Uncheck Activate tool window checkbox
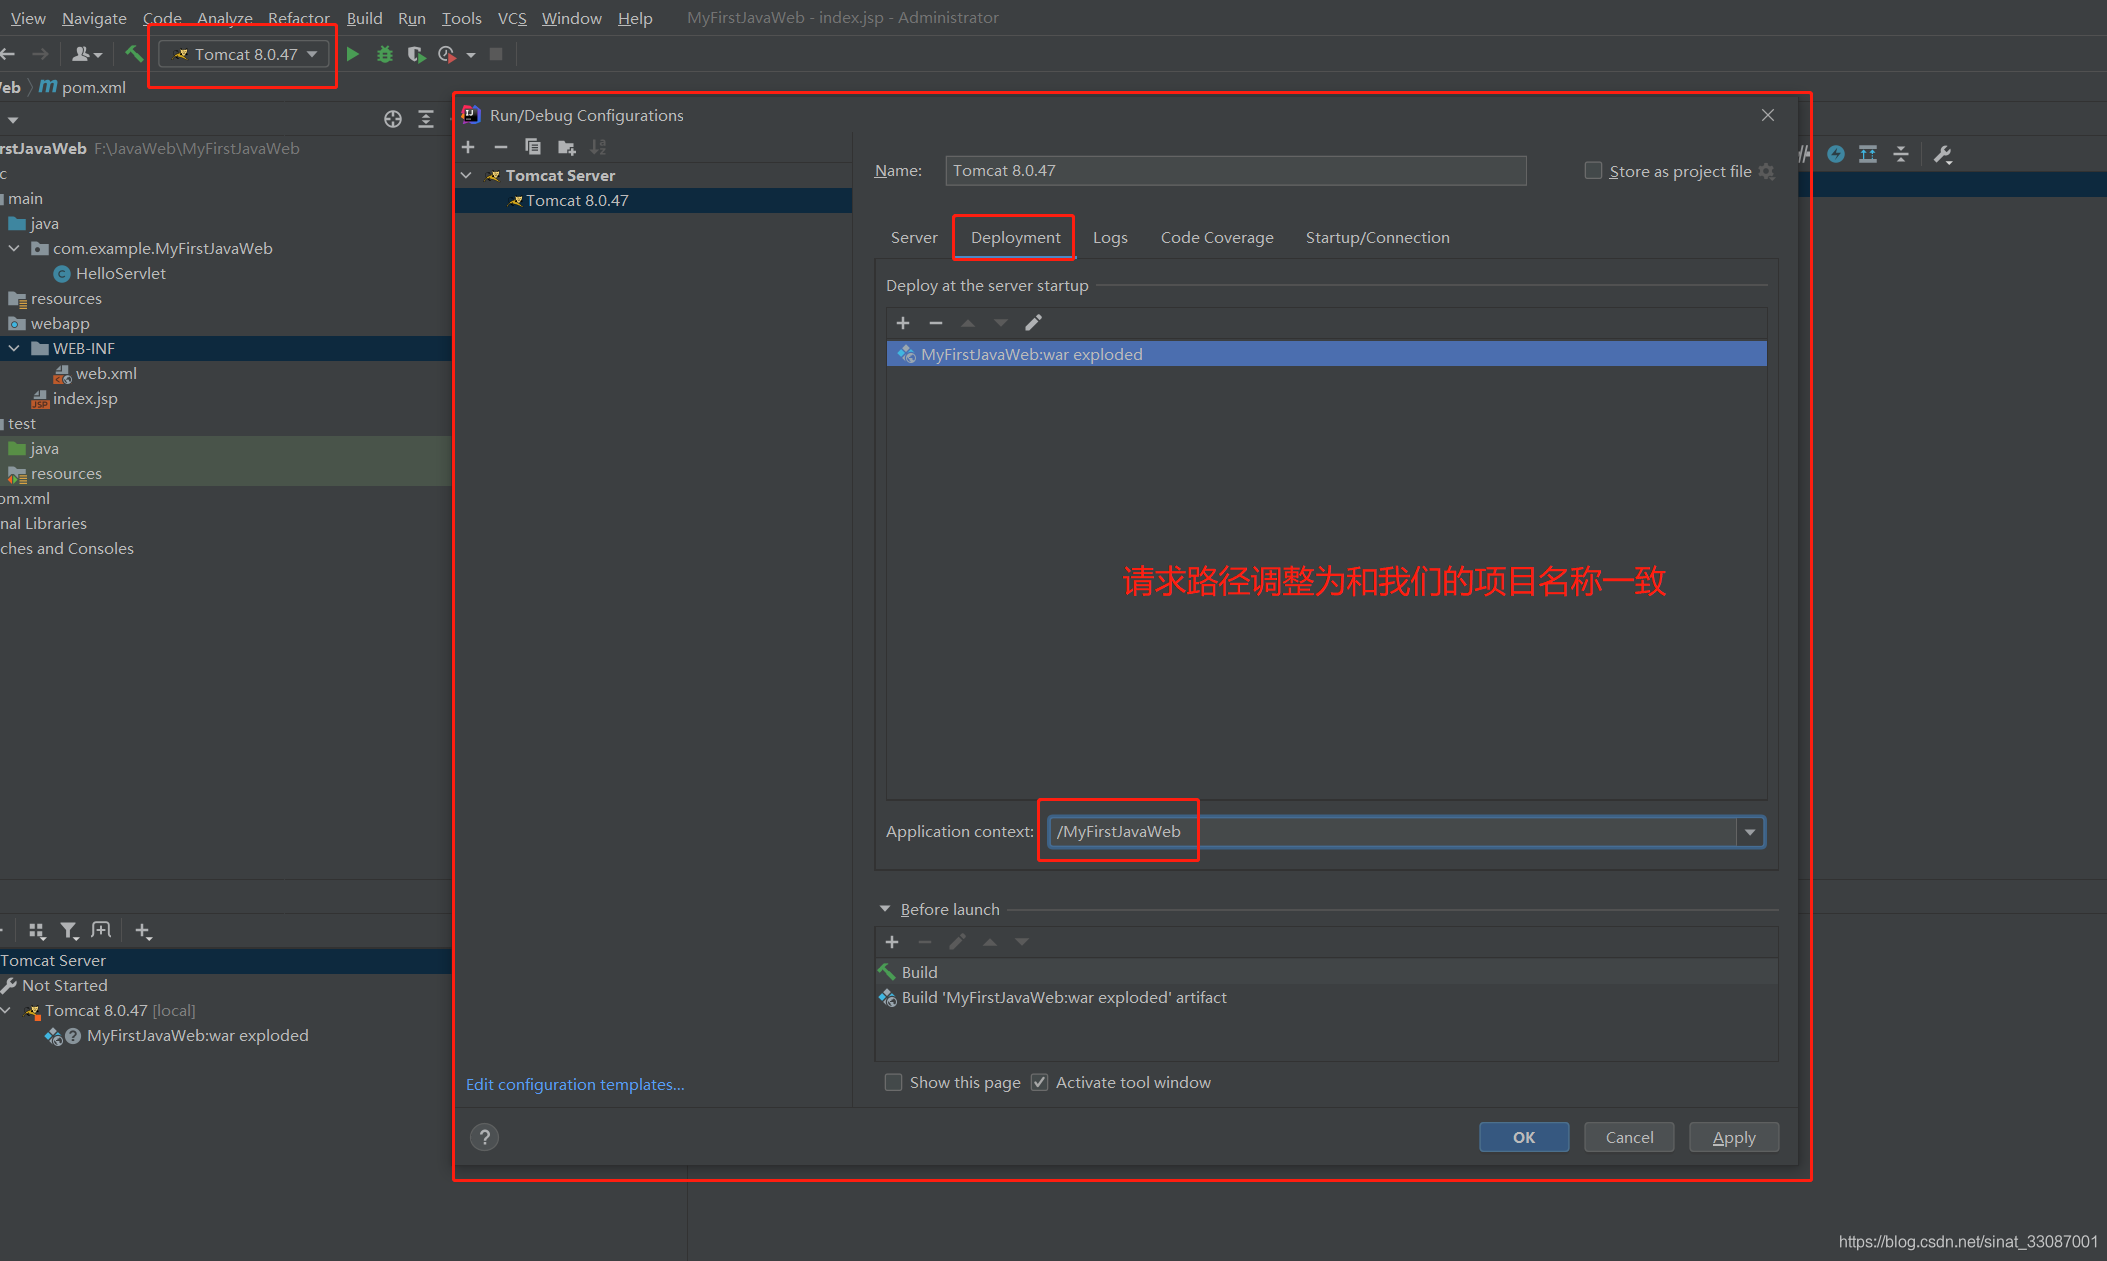The height and width of the screenshot is (1261, 2107). (x=1039, y=1082)
